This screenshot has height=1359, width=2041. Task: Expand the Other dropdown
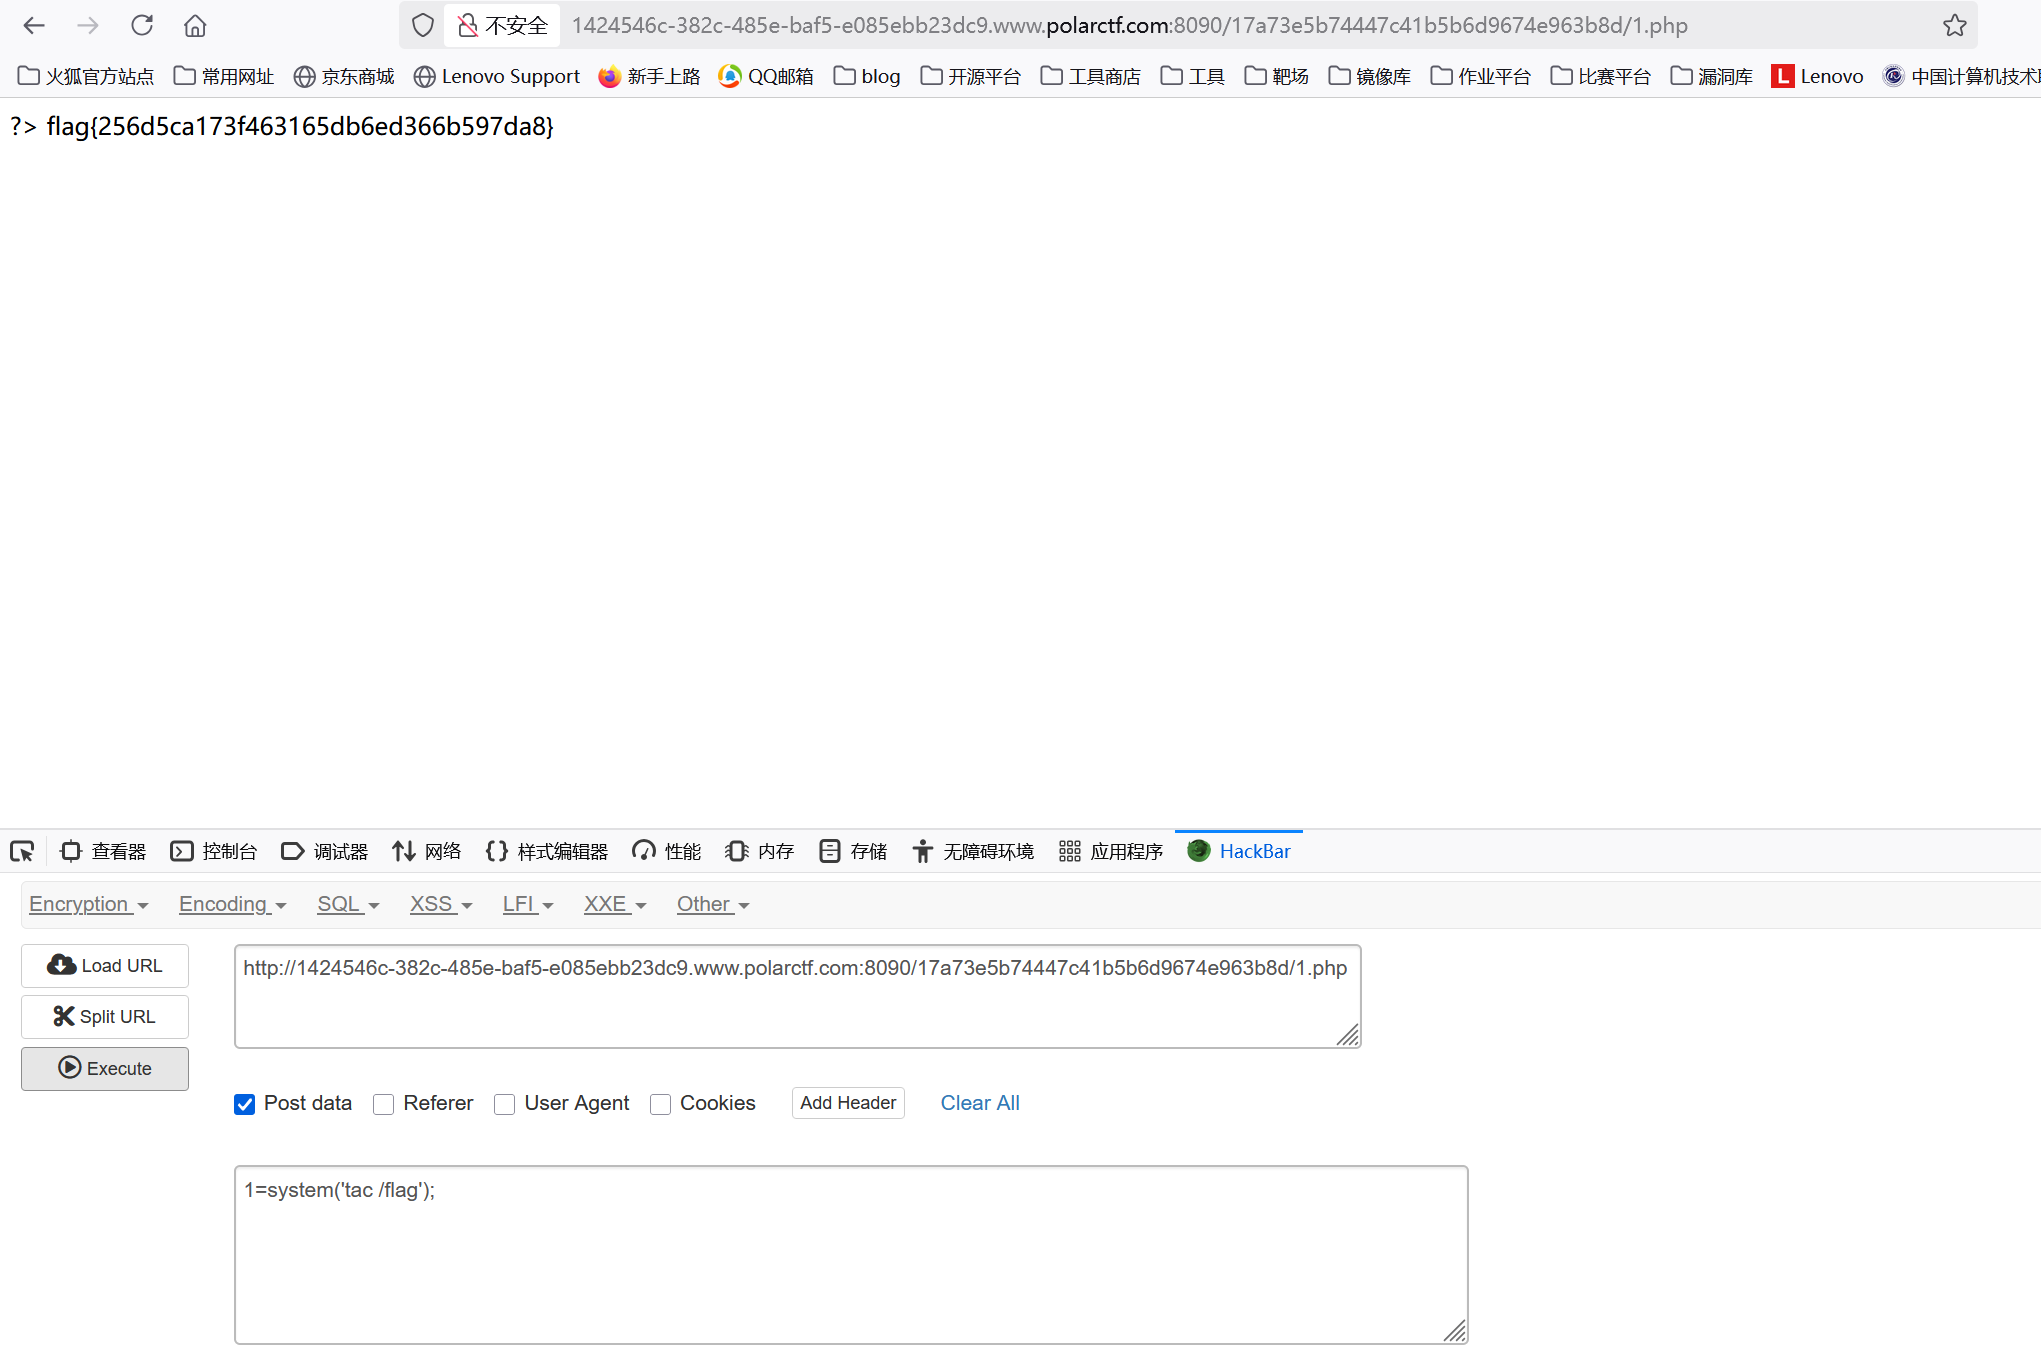click(713, 904)
